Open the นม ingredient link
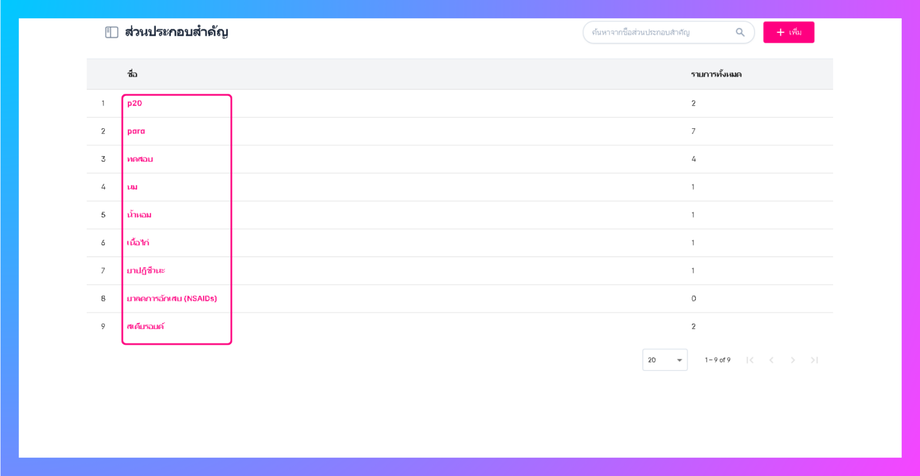This screenshot has width=920, height=476. 133,187
